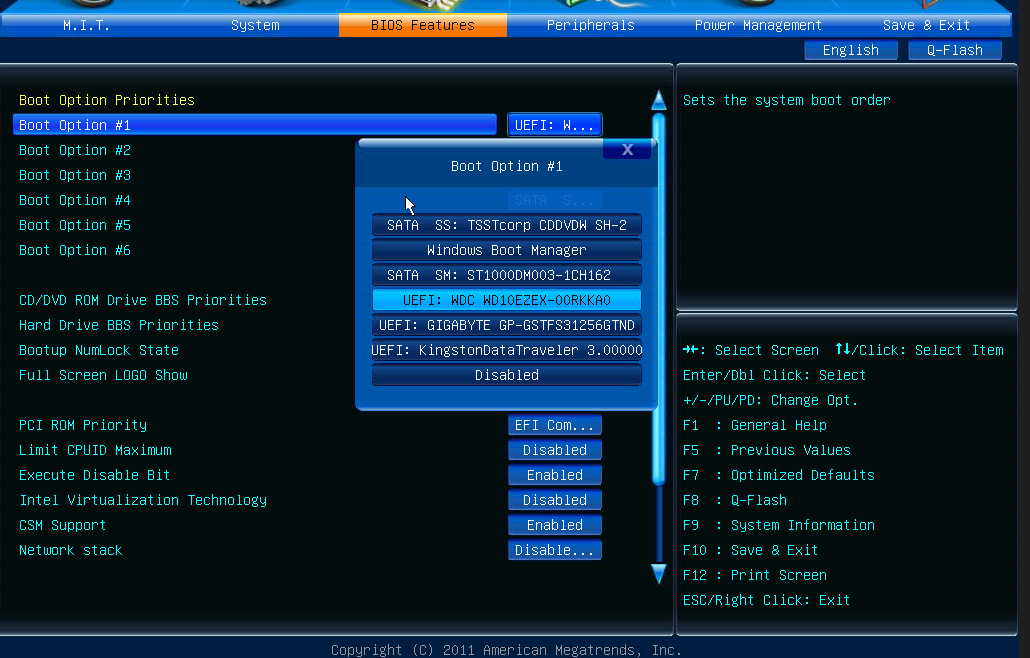This screenshot has height=658, width=1030.
Task: Select the PCI ROM Priority label
Action: click(83, 425)
